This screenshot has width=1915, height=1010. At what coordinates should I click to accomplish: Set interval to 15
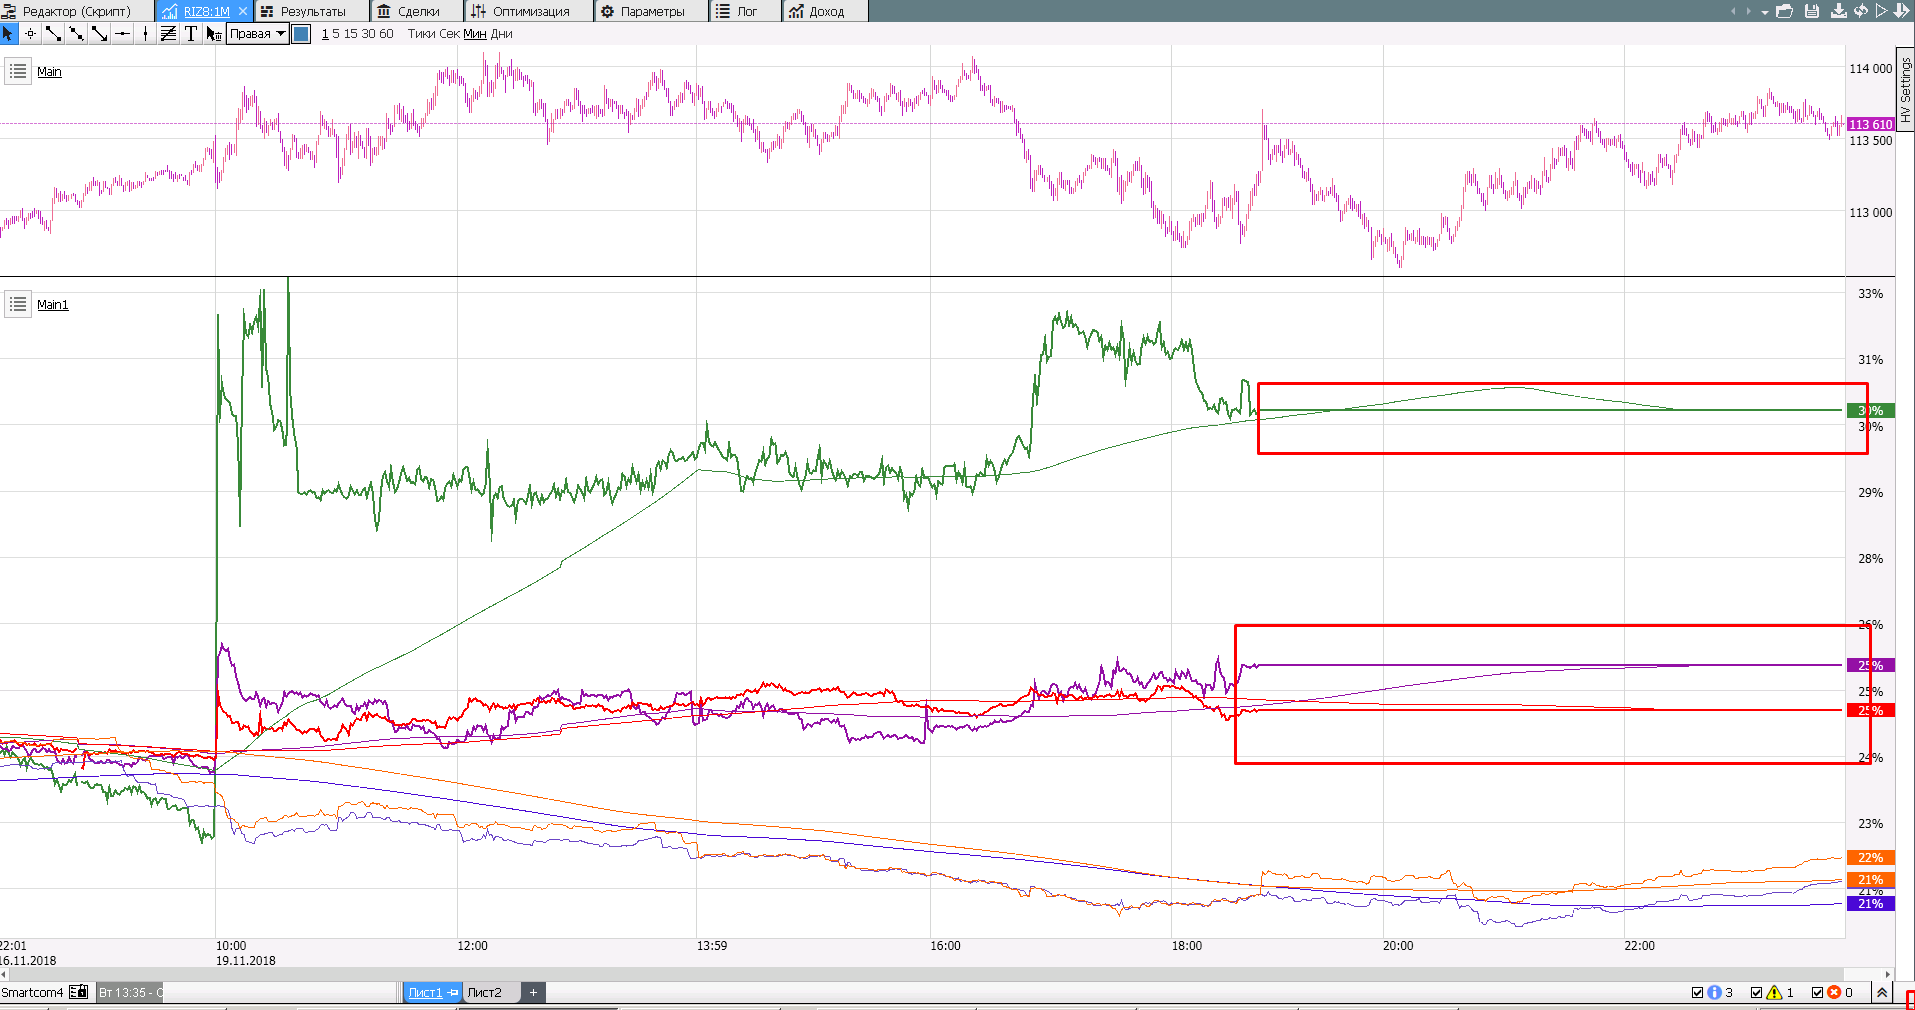click(350, 34)
